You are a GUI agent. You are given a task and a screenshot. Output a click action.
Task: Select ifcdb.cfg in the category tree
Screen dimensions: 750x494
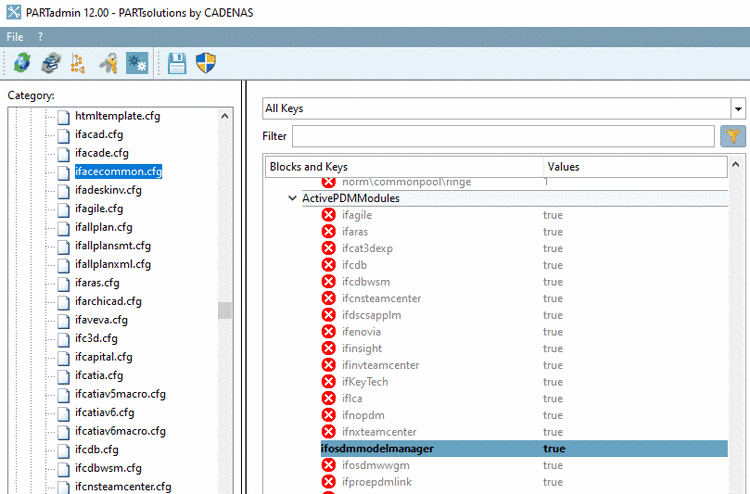coord(97,450)
